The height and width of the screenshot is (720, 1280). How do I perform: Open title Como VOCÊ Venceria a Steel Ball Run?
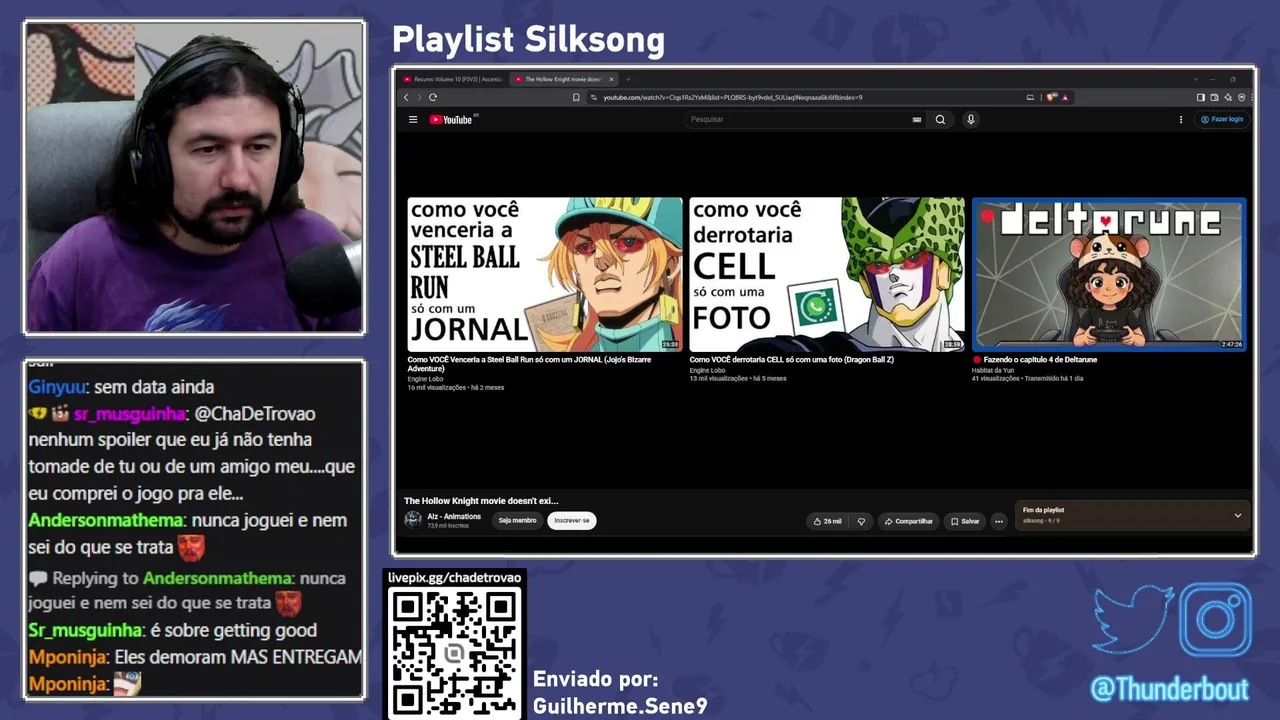point(529,364)
